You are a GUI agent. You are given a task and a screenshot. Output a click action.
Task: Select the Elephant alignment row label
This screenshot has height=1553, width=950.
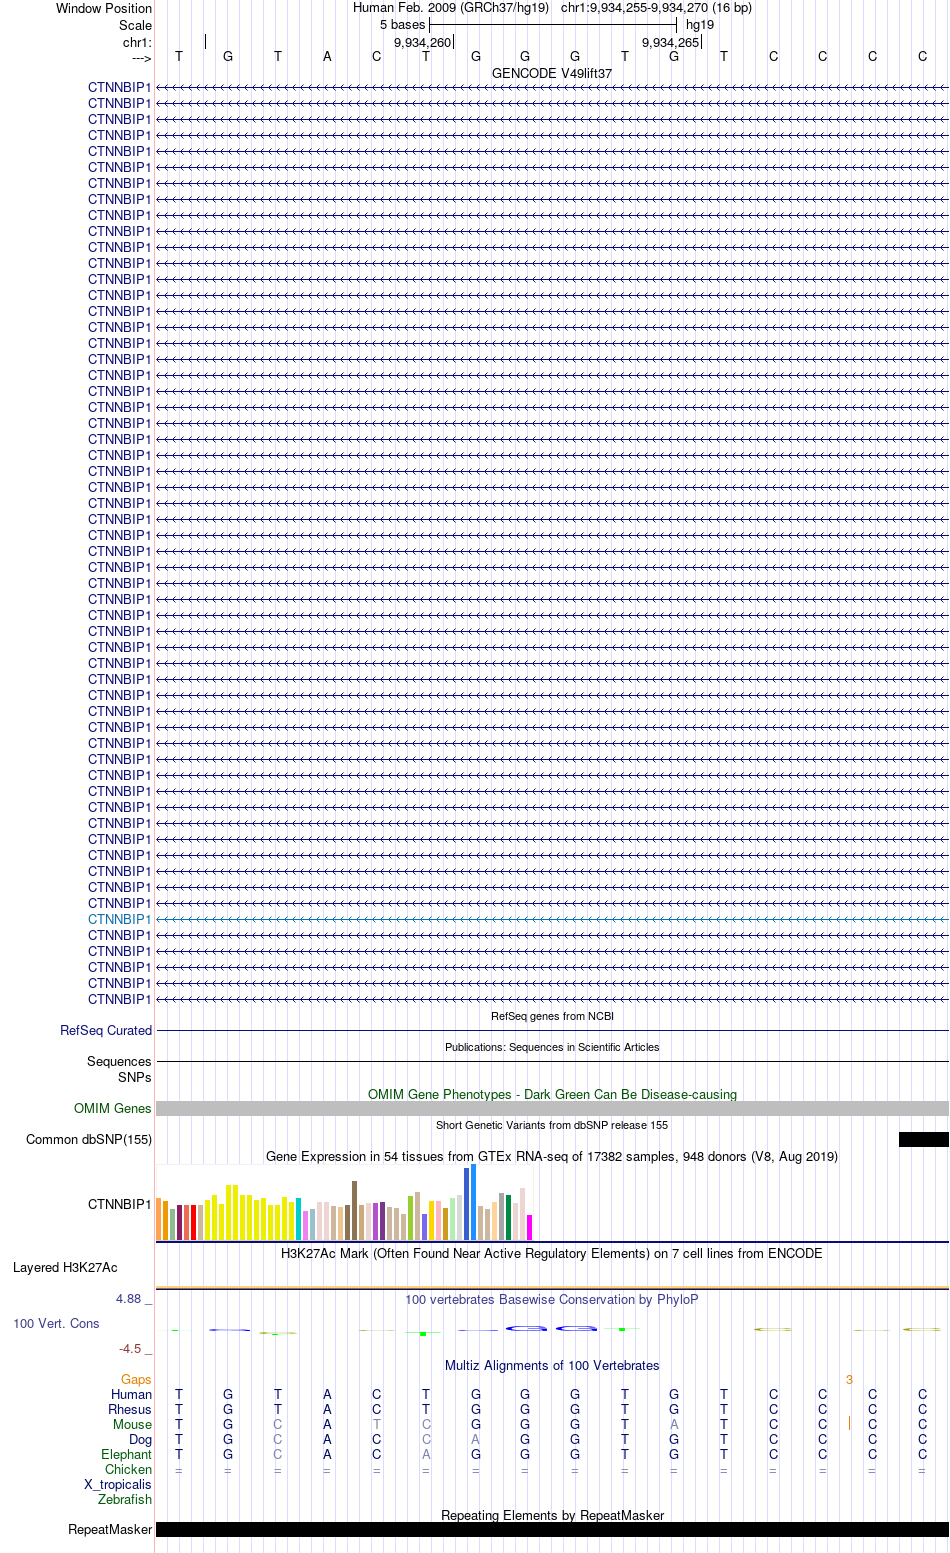pyautogui.click(x=127, y=1454)
